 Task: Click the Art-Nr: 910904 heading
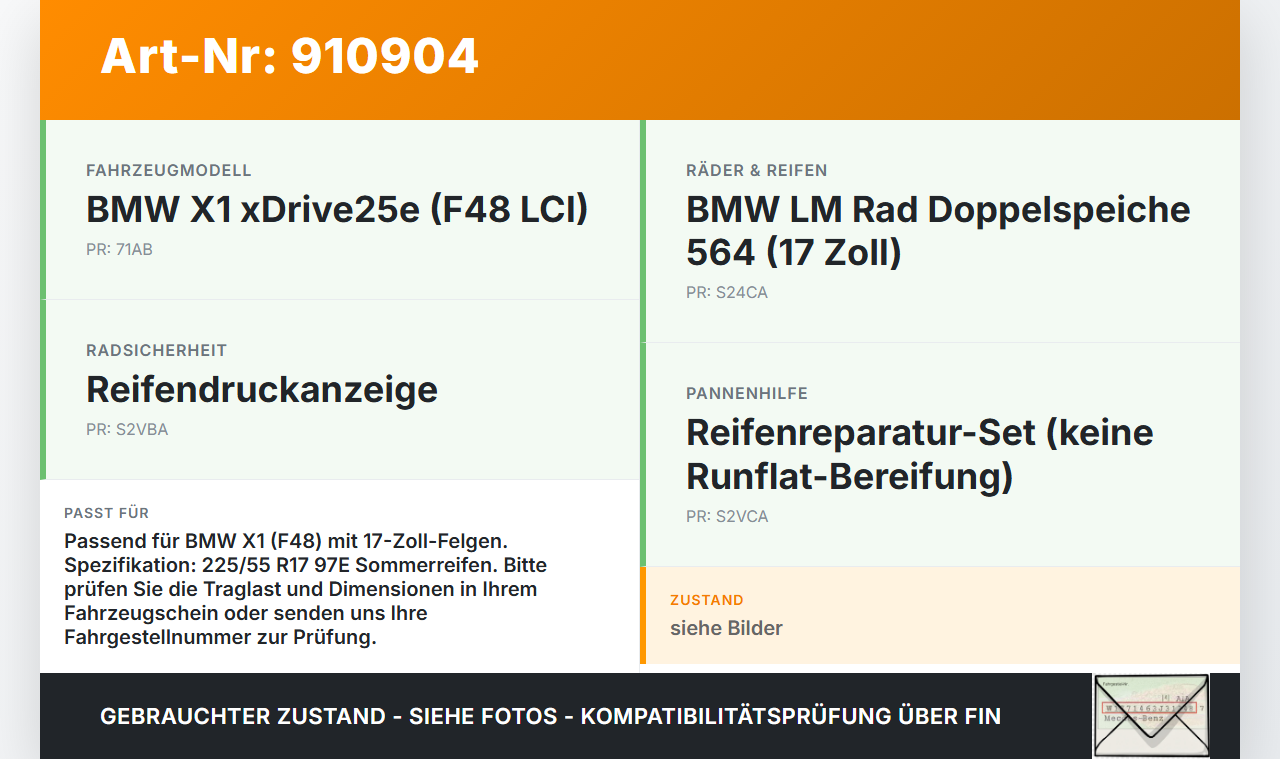290,56
